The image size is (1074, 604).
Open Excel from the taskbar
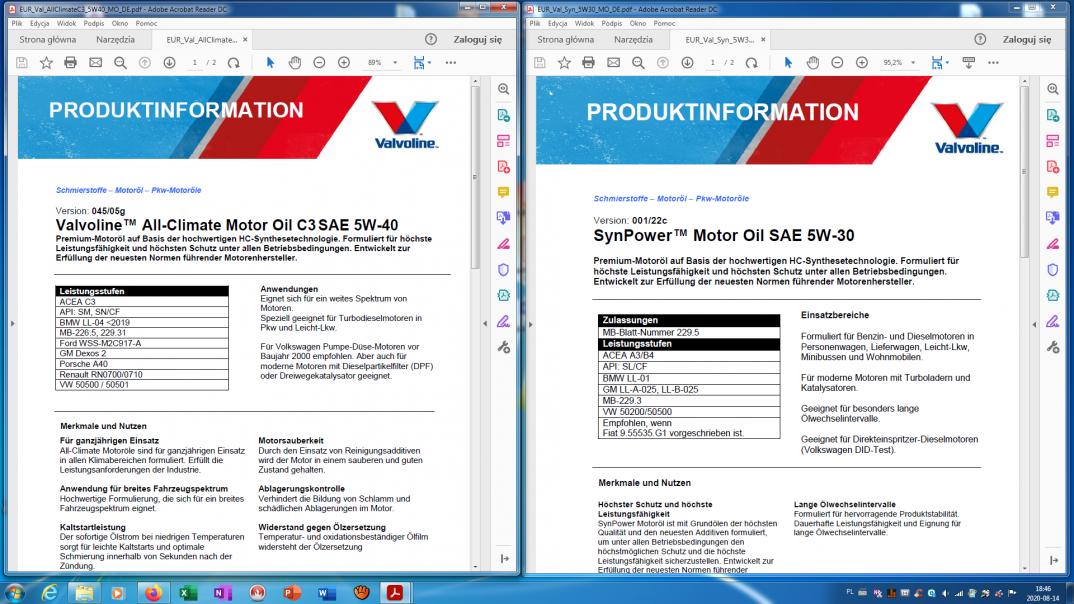[x=188, y=593]
